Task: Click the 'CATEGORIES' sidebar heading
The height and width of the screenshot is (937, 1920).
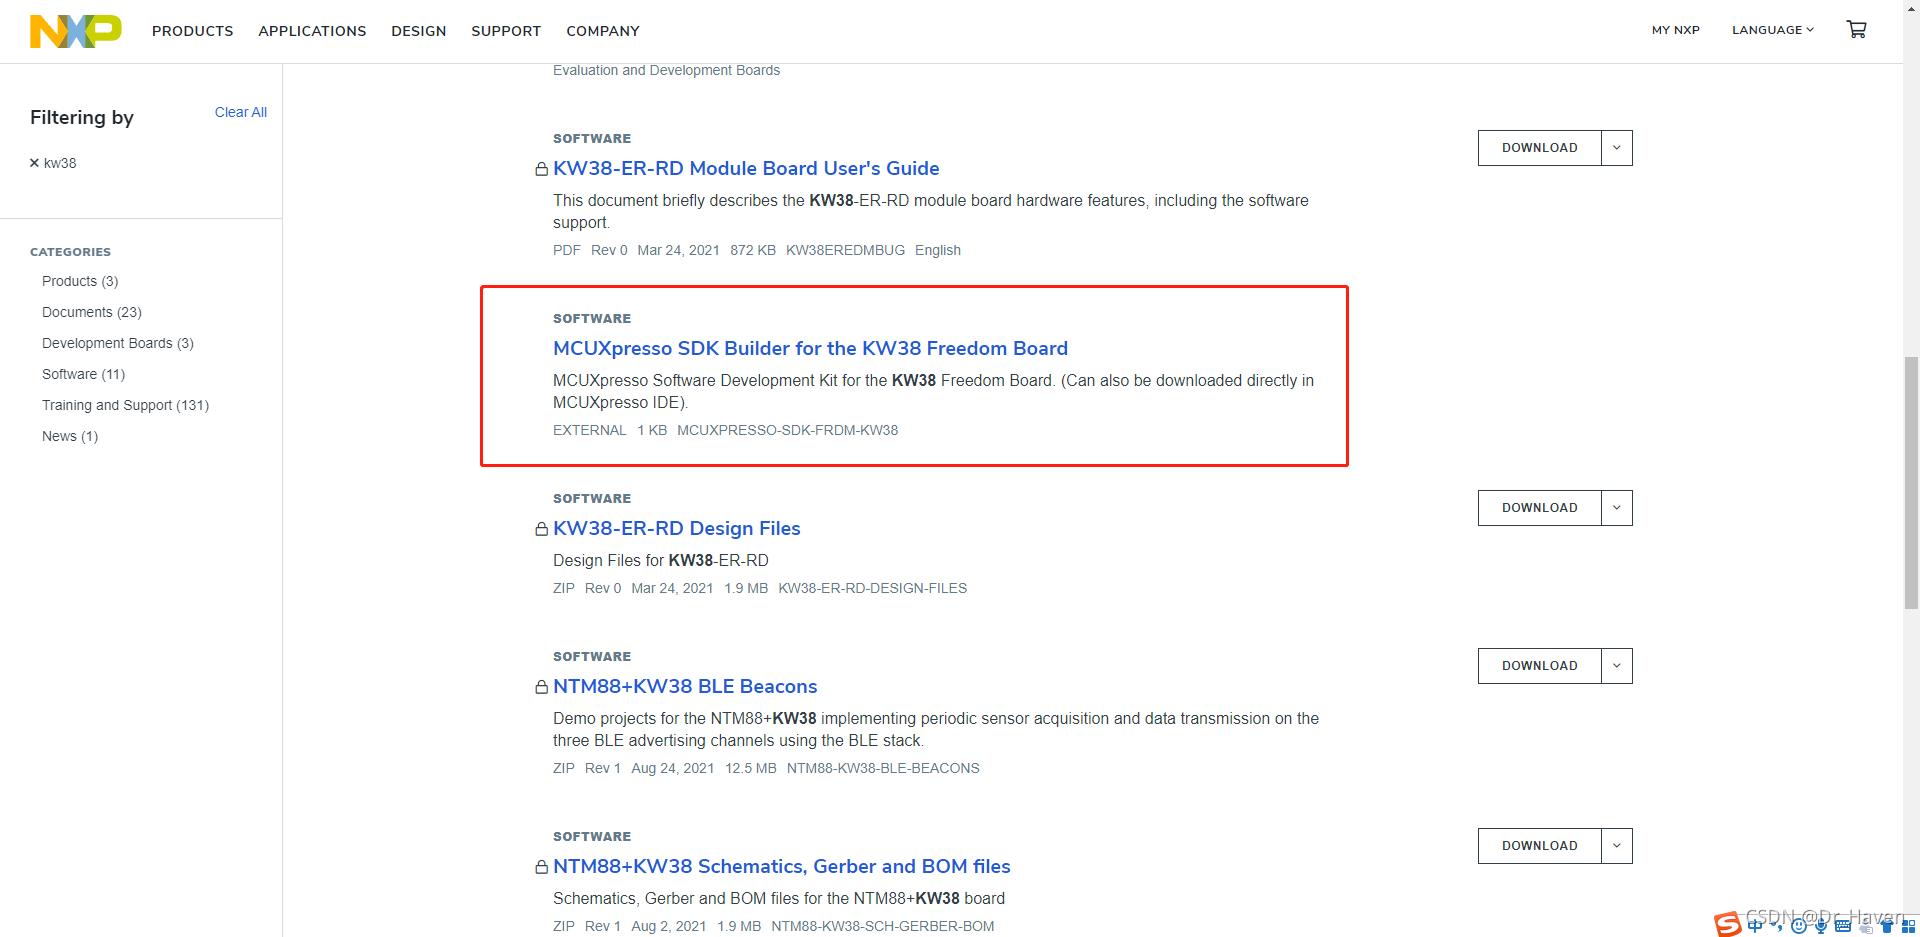Action: click(x=70, y=252)
